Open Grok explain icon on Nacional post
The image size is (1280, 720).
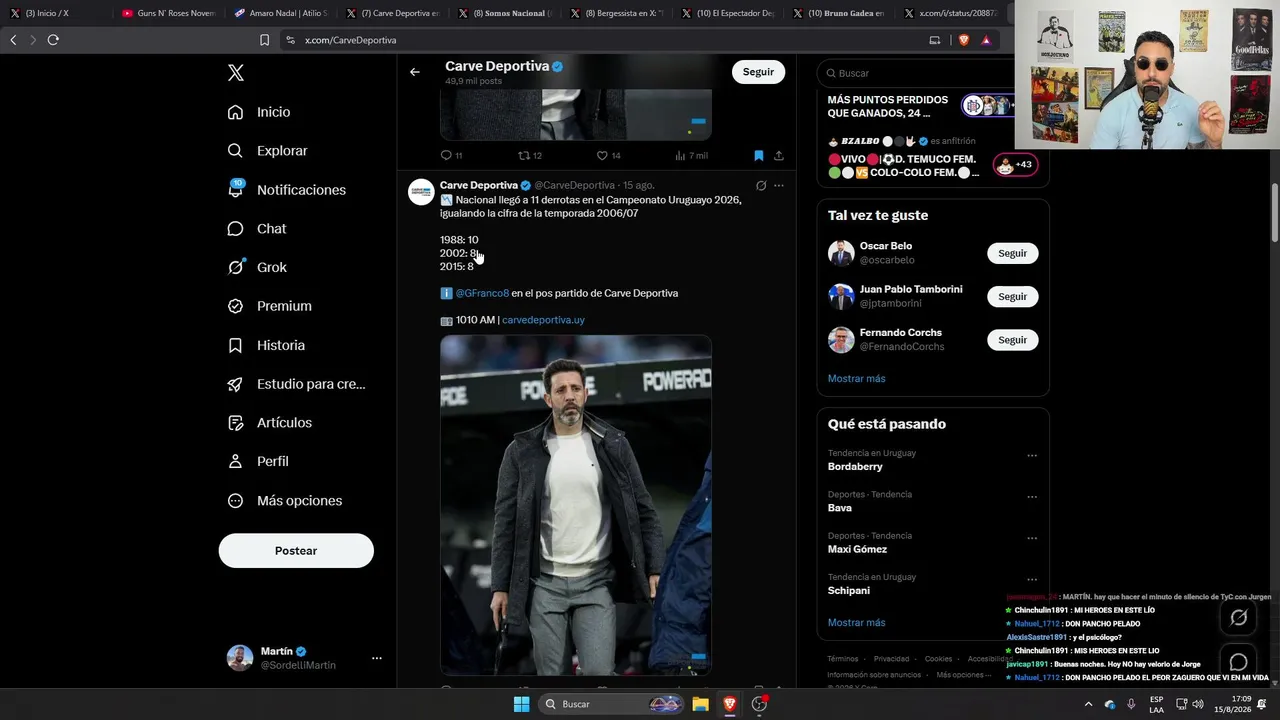761,186
